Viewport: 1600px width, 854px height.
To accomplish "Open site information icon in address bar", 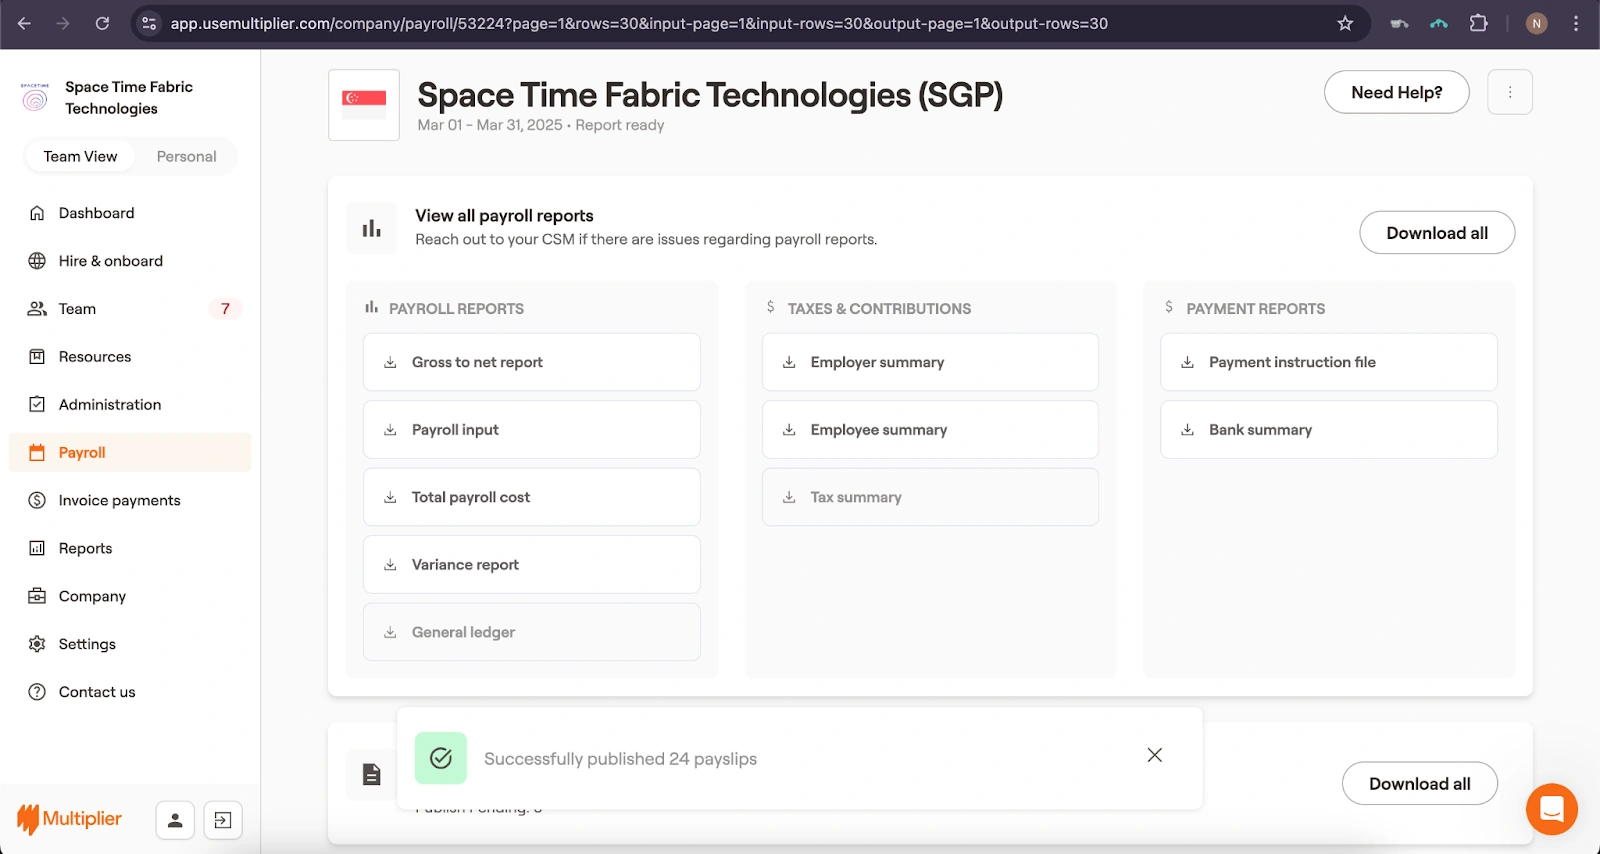I will click(x=149, y=23).
